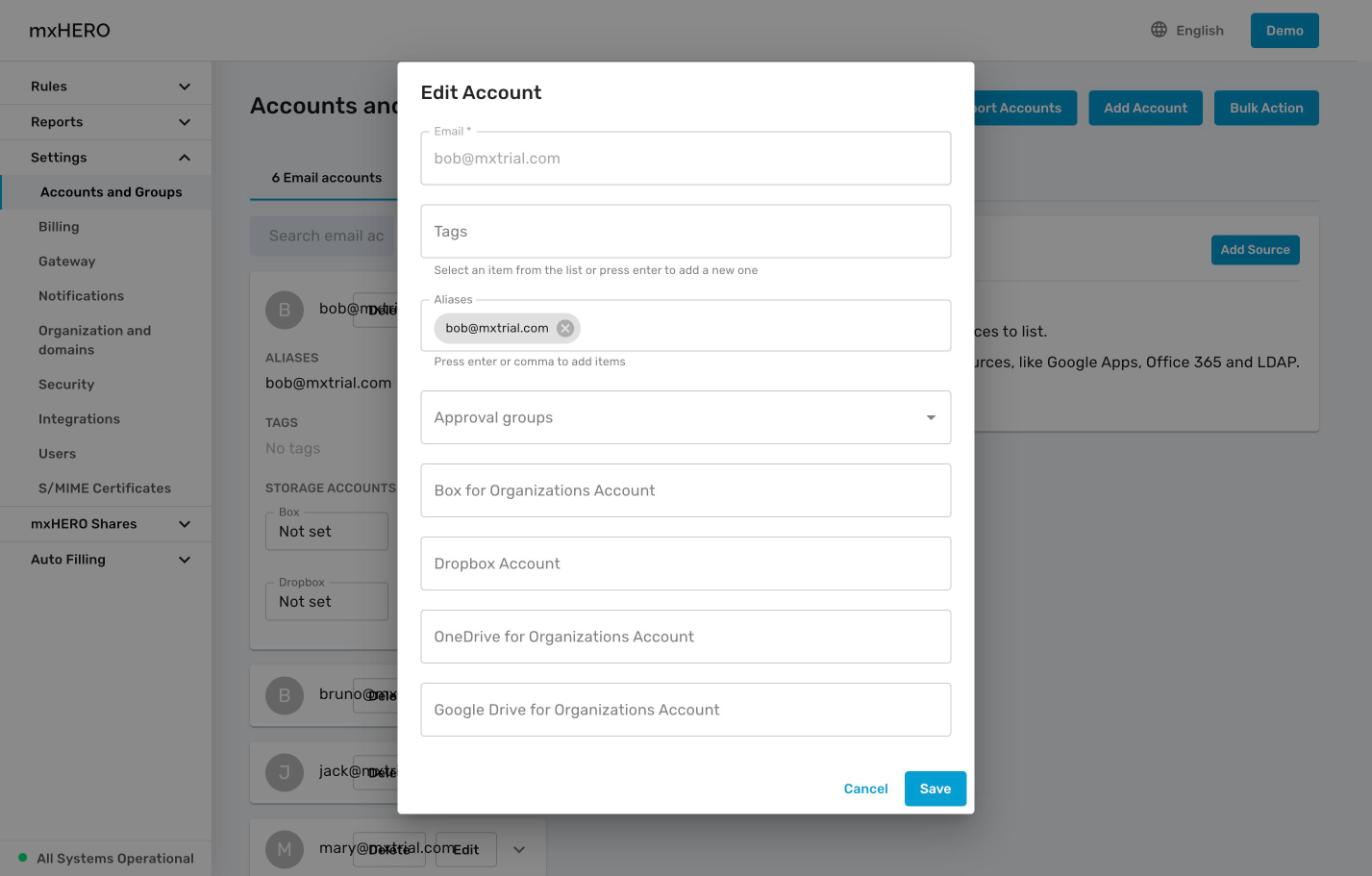The width and height of the screenshot is (1372, 876).
Task: Expand mary's account row chevron
Action: 519,849
